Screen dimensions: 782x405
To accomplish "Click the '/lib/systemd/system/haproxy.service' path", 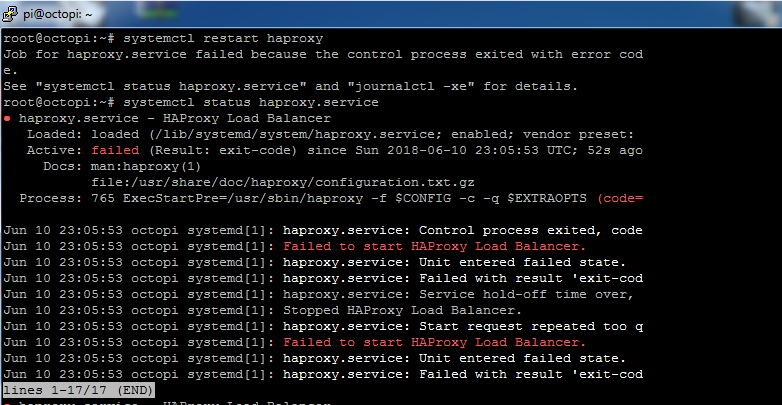I will click(x=286, y=135).
